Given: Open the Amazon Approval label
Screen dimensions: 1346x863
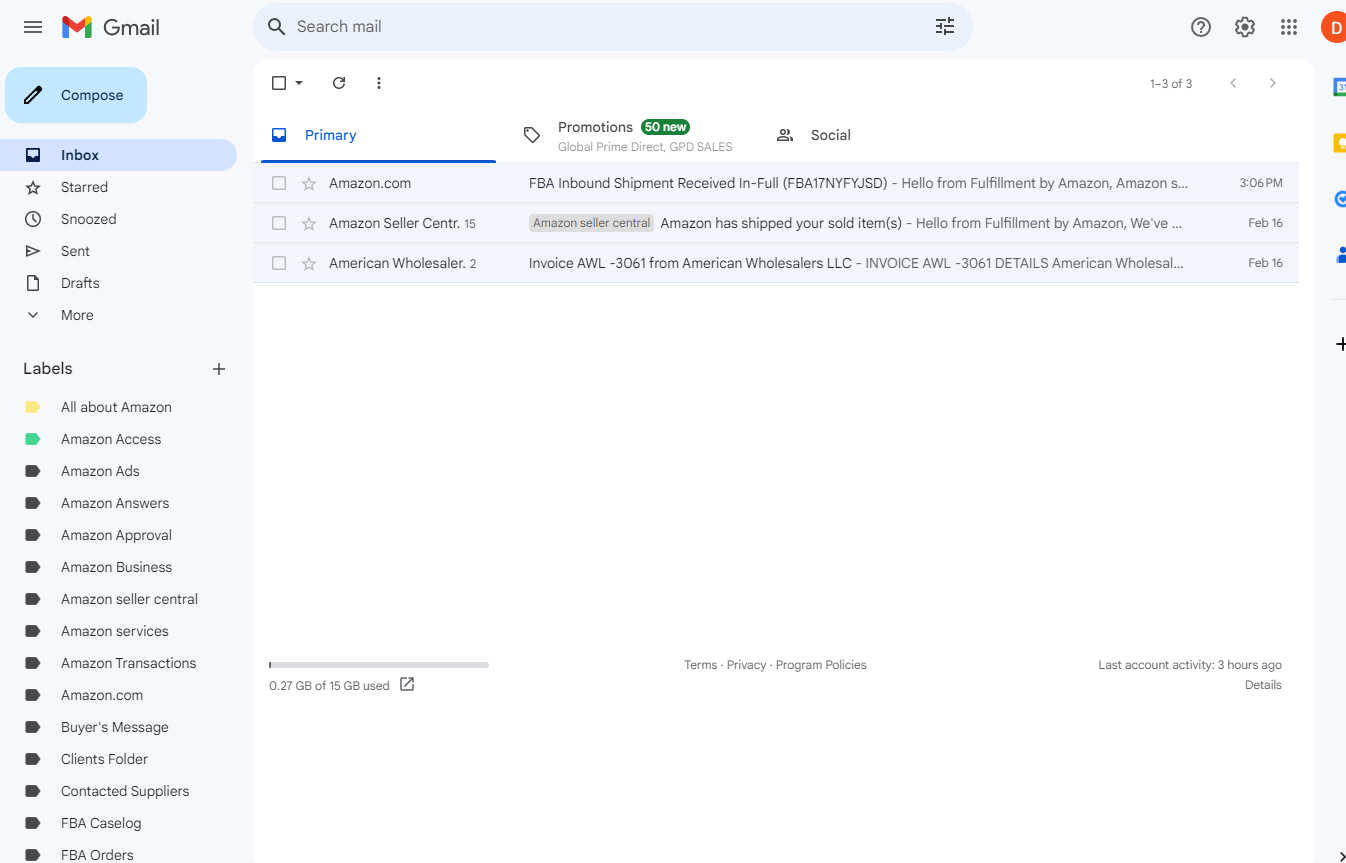Looking at the screenshot, I should click(x=118, y=535).
